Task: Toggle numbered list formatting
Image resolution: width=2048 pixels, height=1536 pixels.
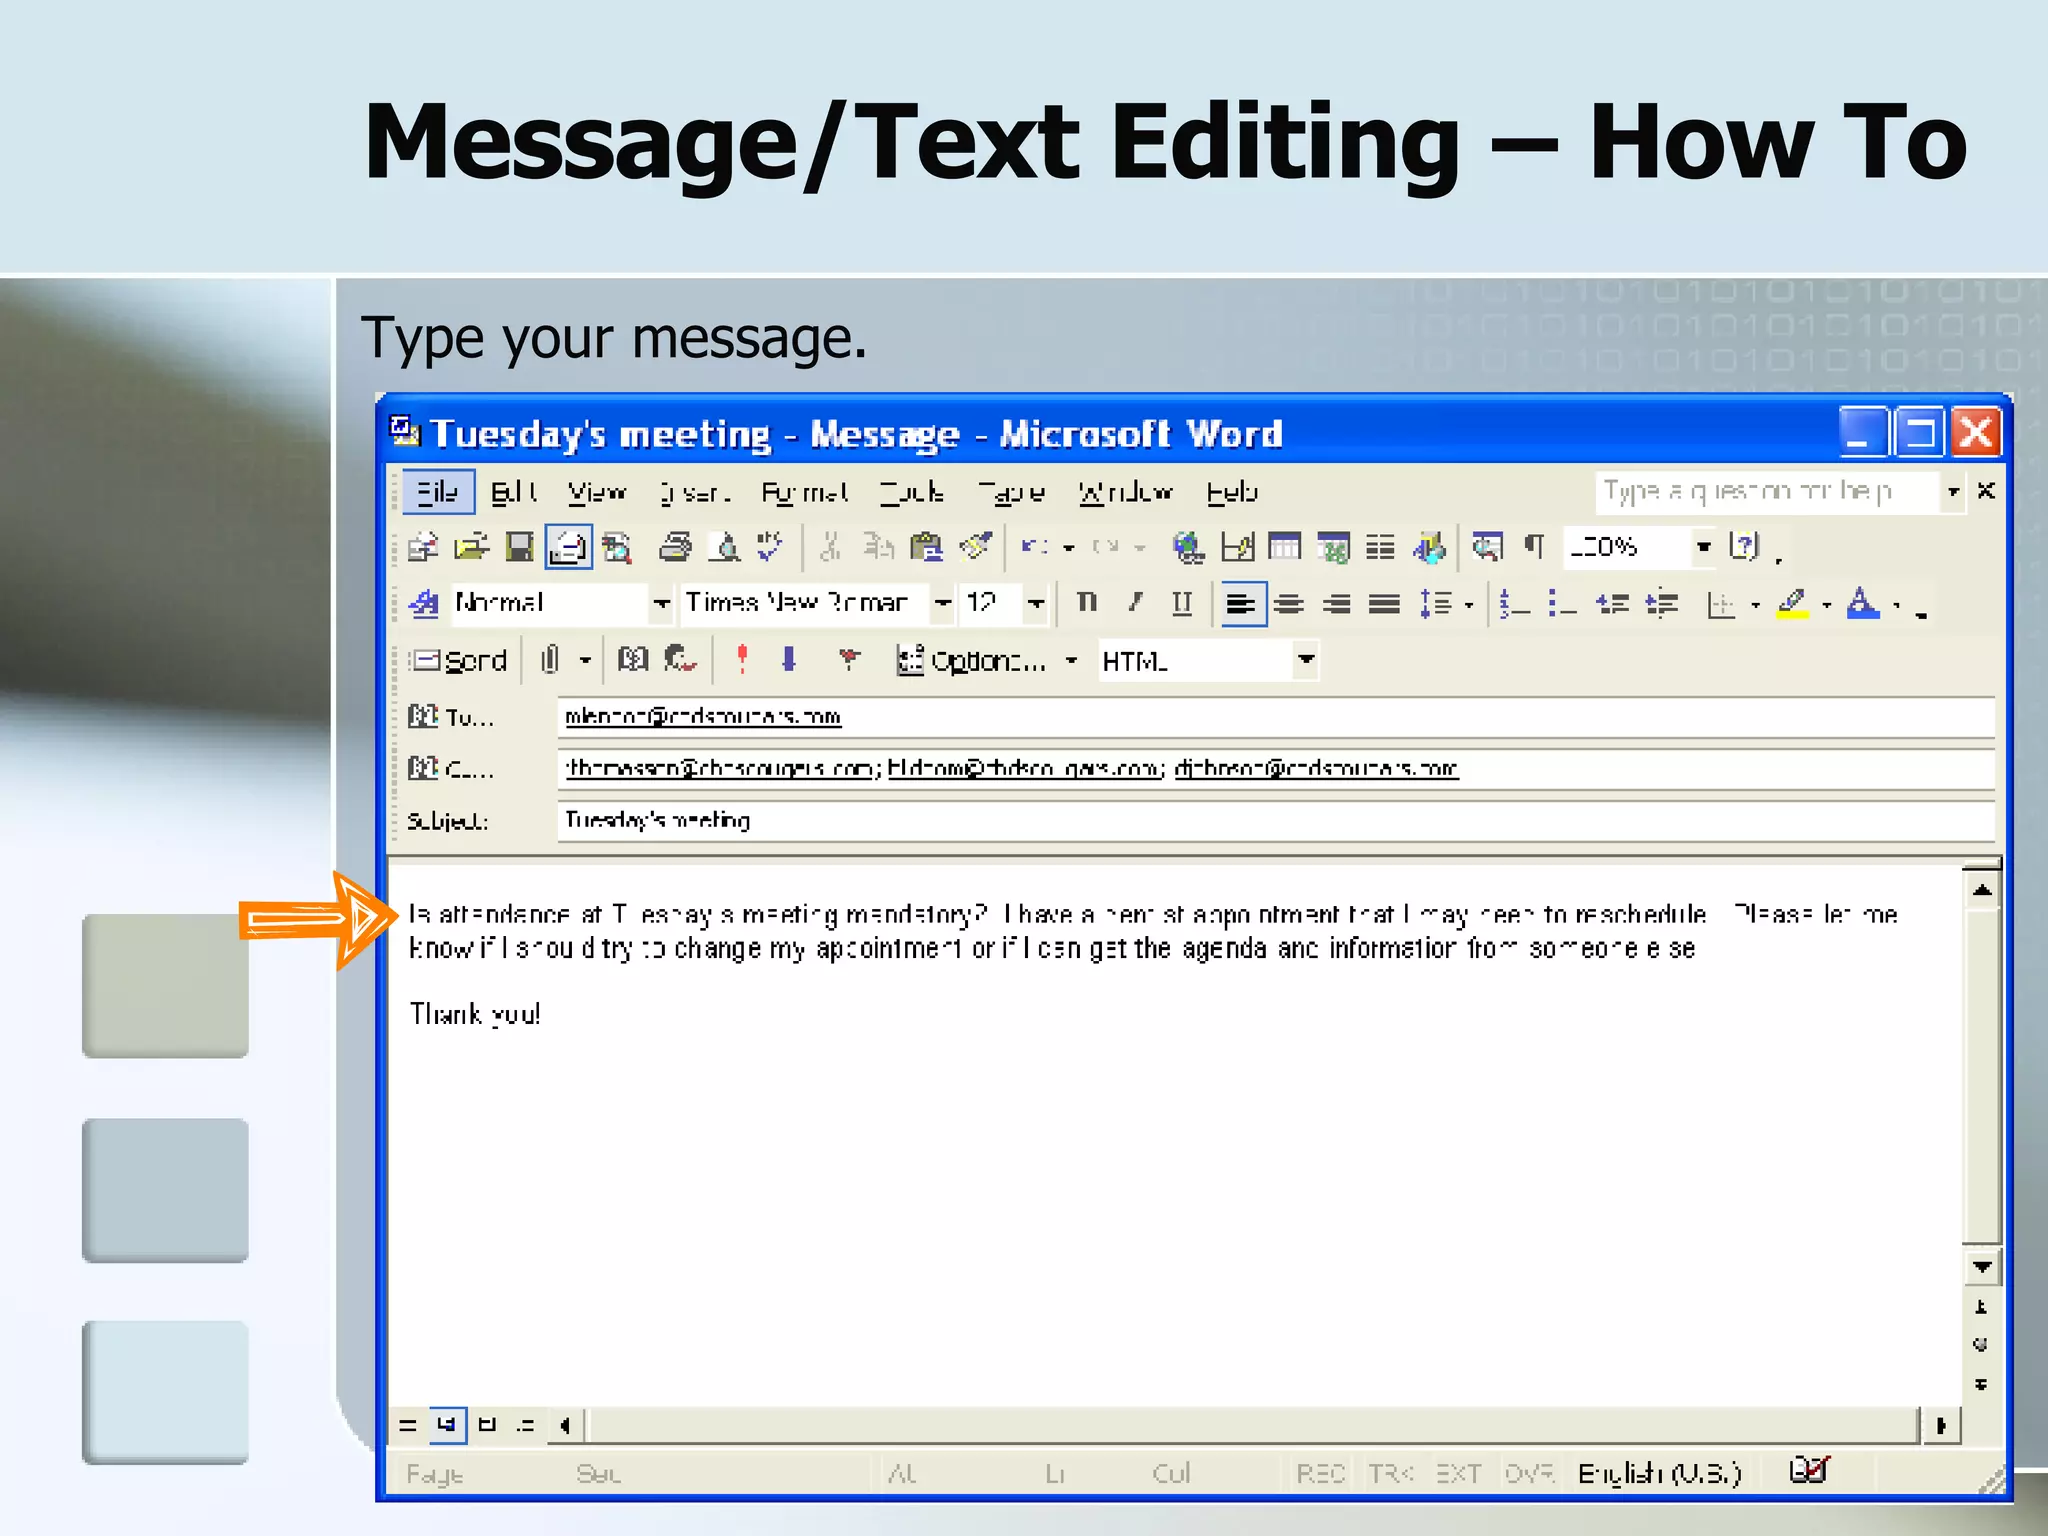Action: pyautogui.click(x=1514, y=604)
